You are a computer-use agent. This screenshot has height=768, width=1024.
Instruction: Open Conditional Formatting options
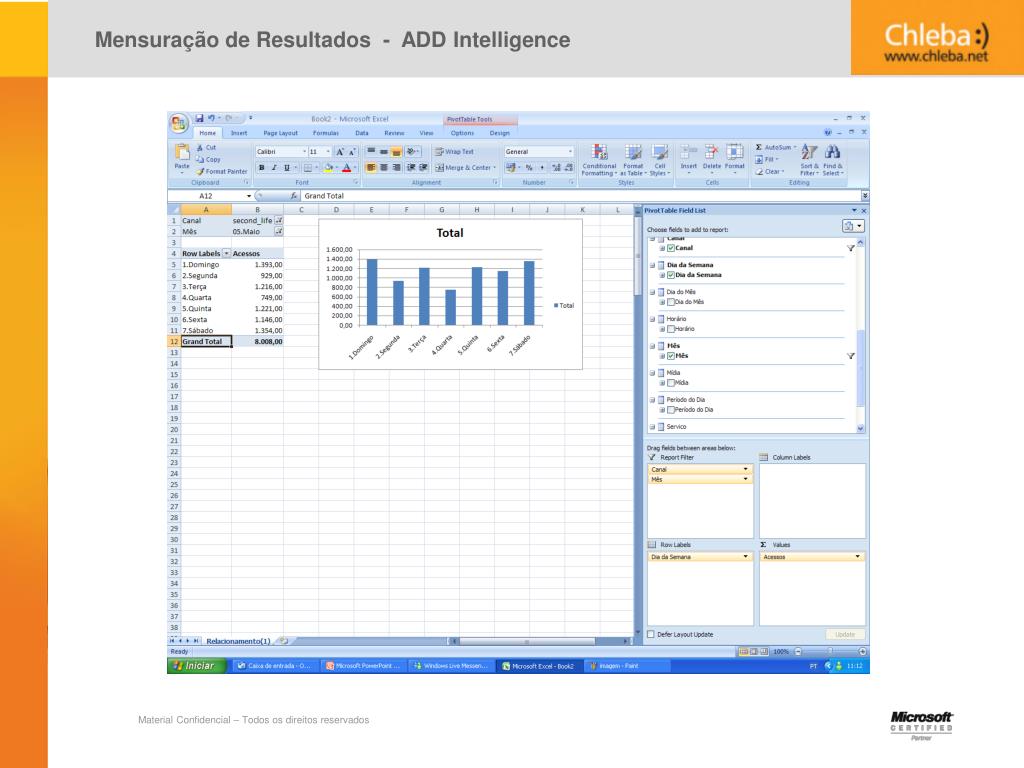tap(599, 160)
